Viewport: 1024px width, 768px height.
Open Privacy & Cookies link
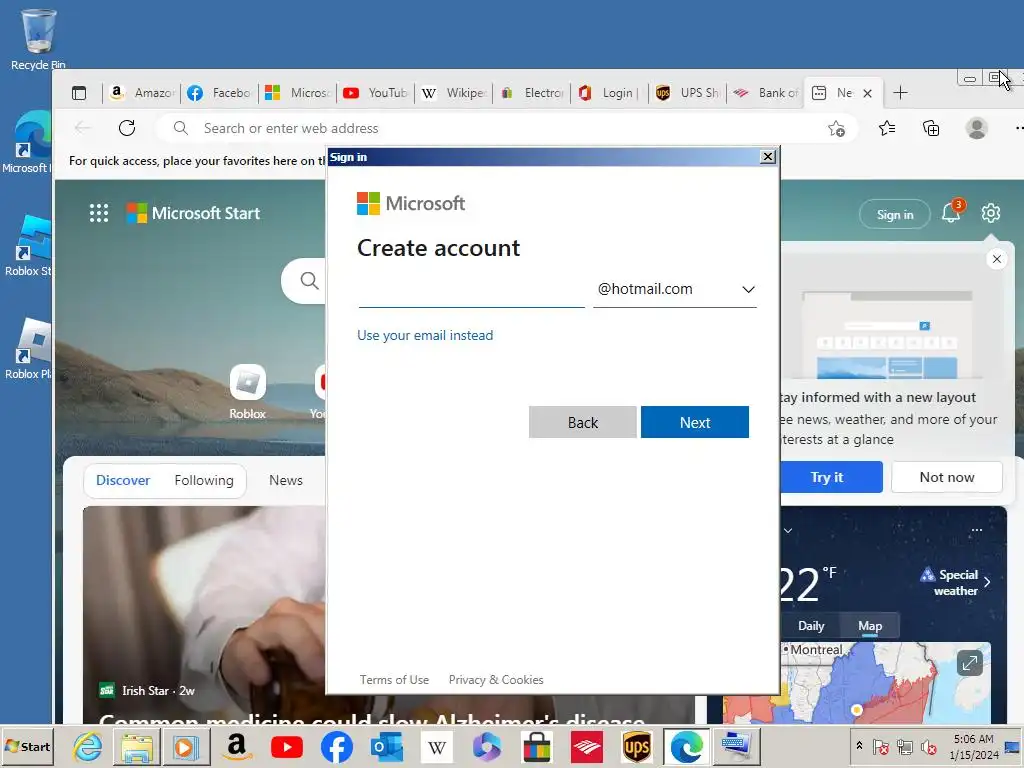[496, 680]
